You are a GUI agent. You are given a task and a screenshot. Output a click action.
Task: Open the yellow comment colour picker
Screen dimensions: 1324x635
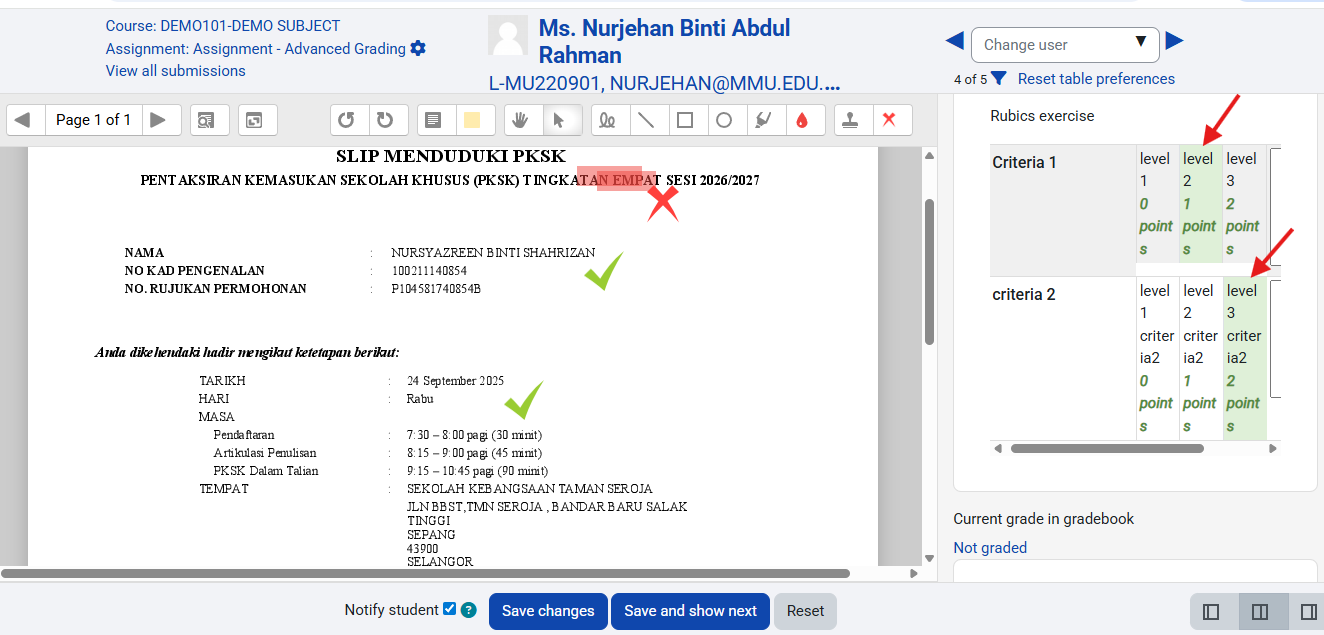click(x=472, y=120)
